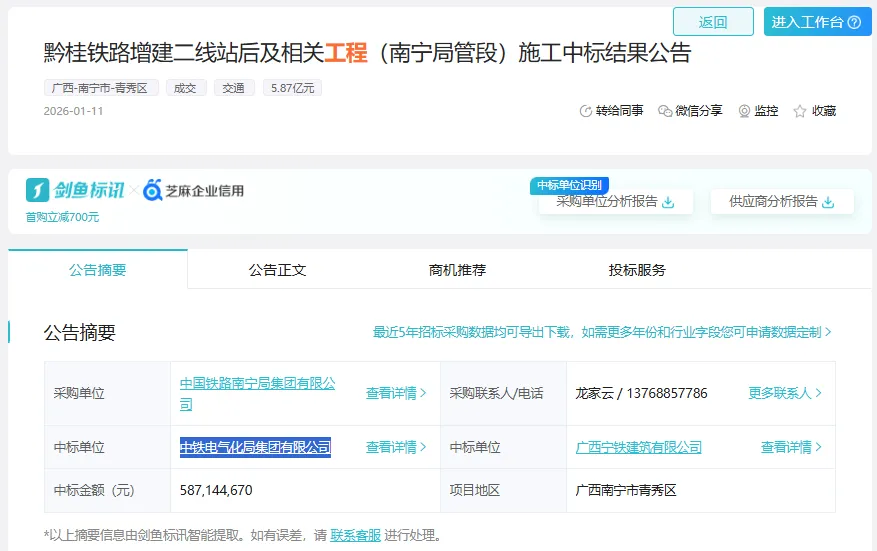The height and width of the screenshot is (551, 877).
Task: Click the 监控 monitor icon
Action: [x=744, y=111]
